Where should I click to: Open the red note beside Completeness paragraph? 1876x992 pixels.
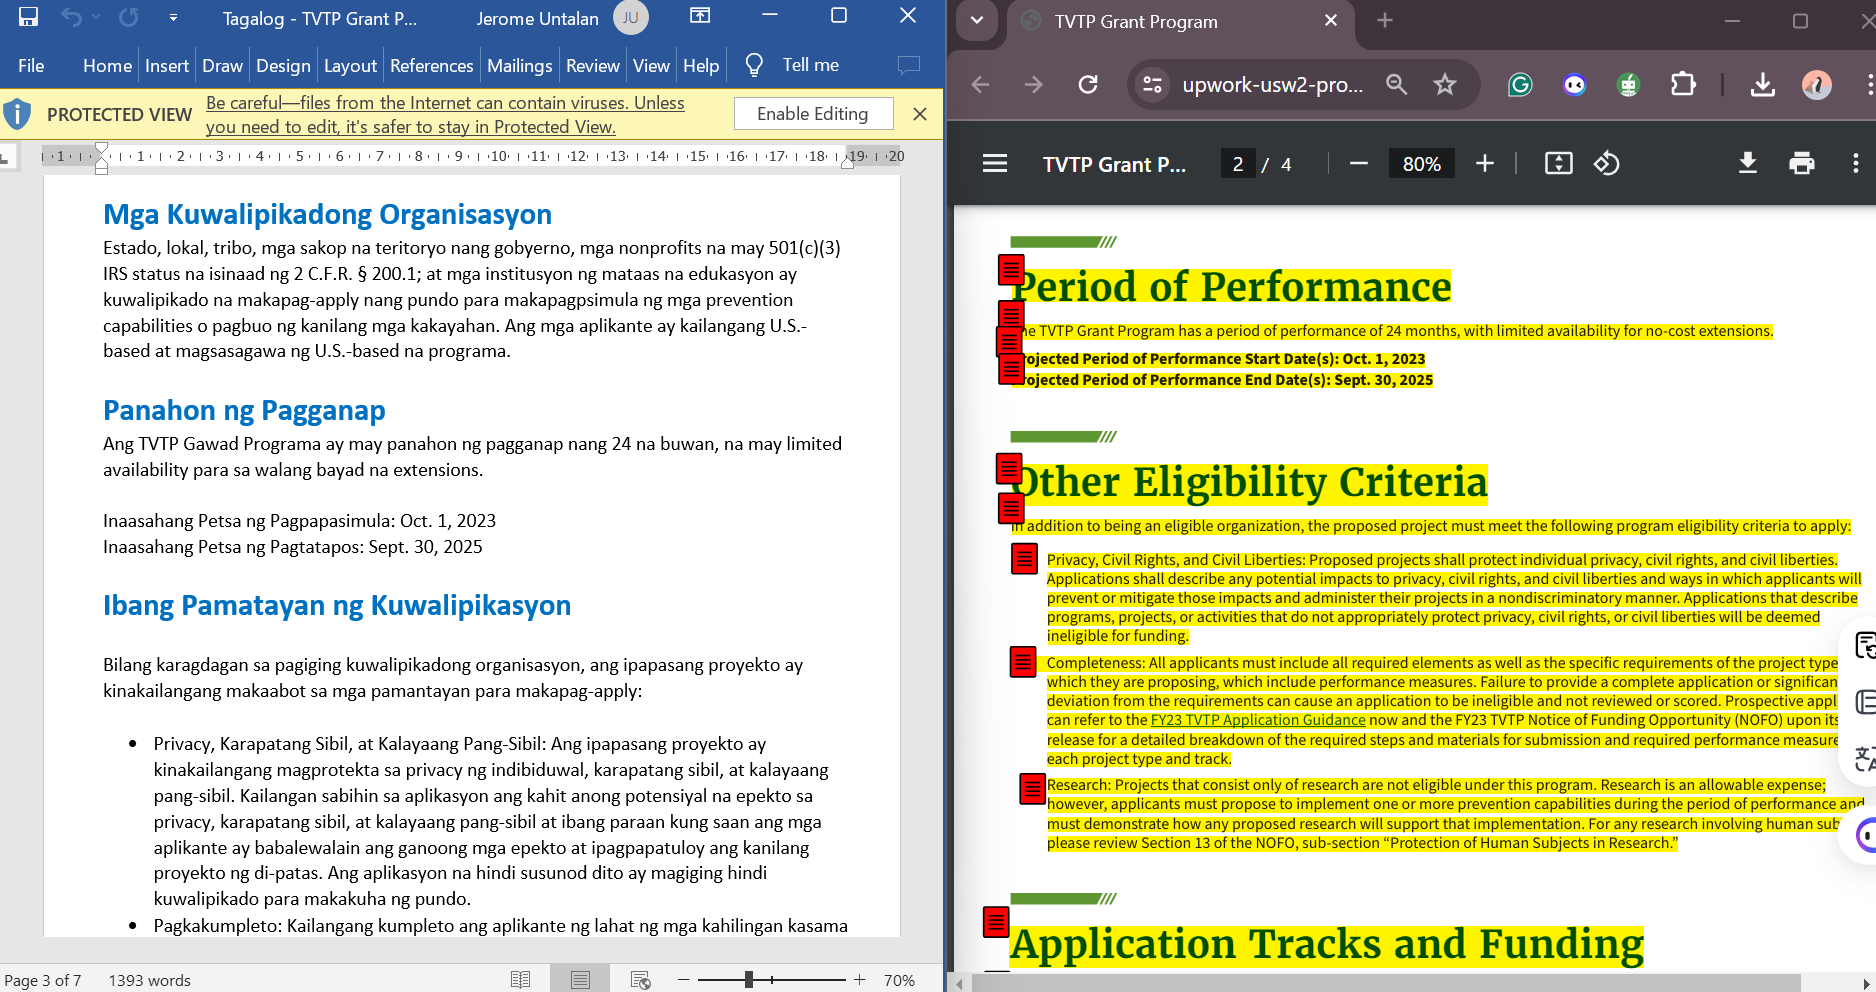point(1023,662)
